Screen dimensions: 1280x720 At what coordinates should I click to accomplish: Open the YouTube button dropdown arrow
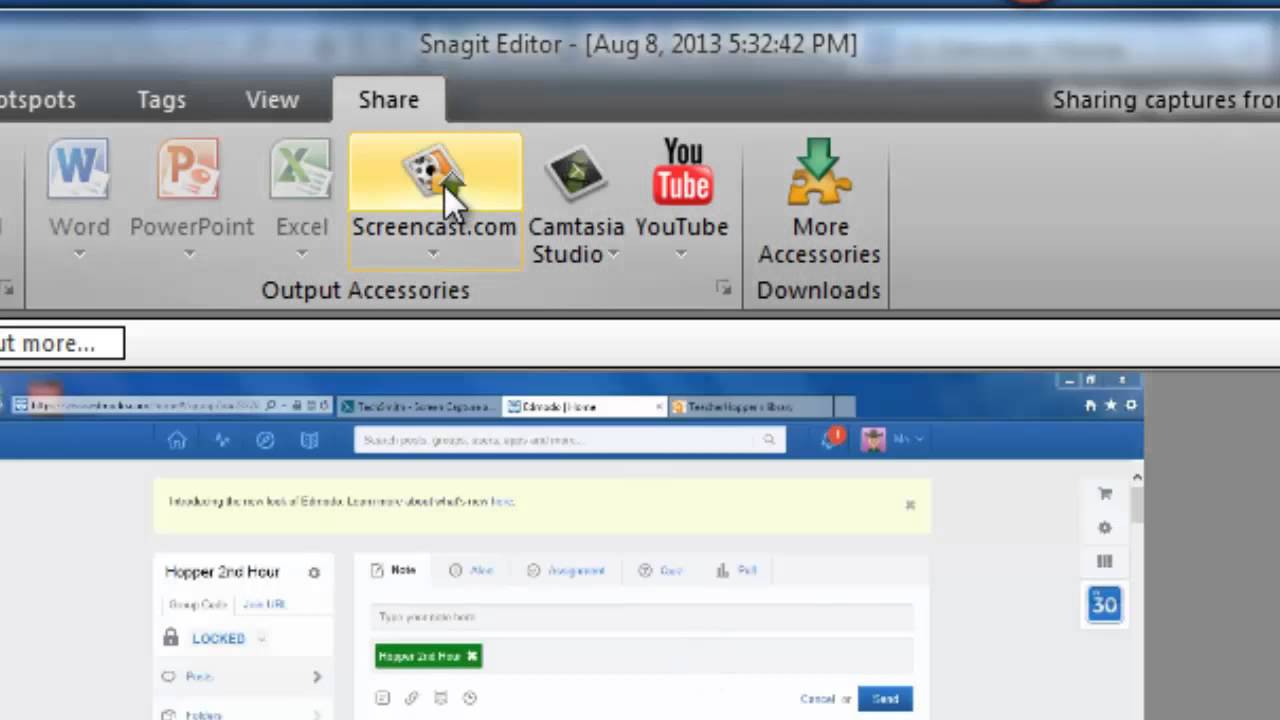(x=681, y=254)
